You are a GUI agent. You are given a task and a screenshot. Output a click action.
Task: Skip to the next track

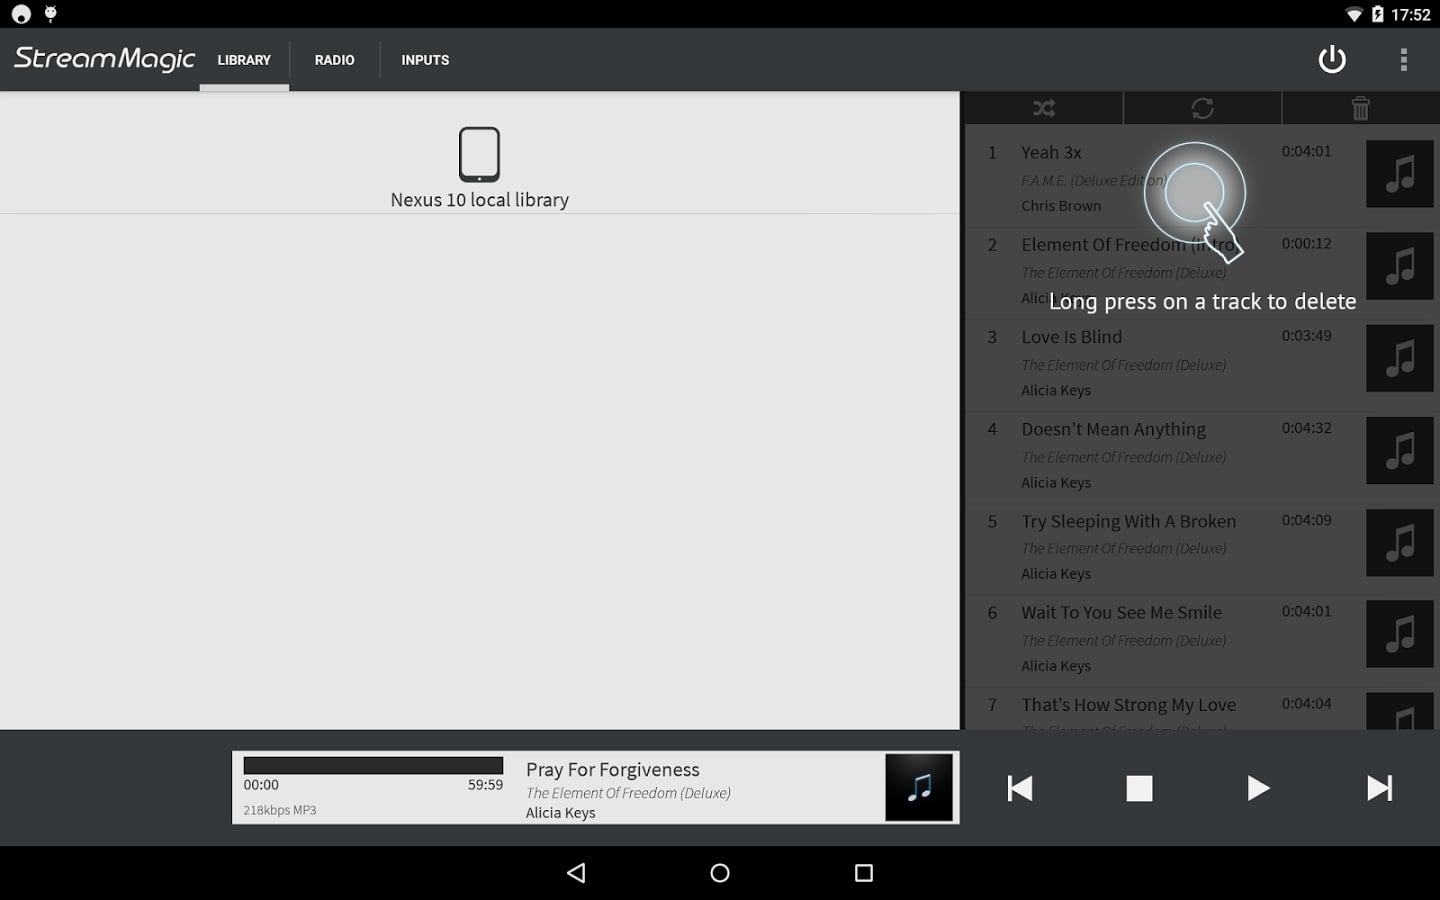click(x=1379, y=788)
